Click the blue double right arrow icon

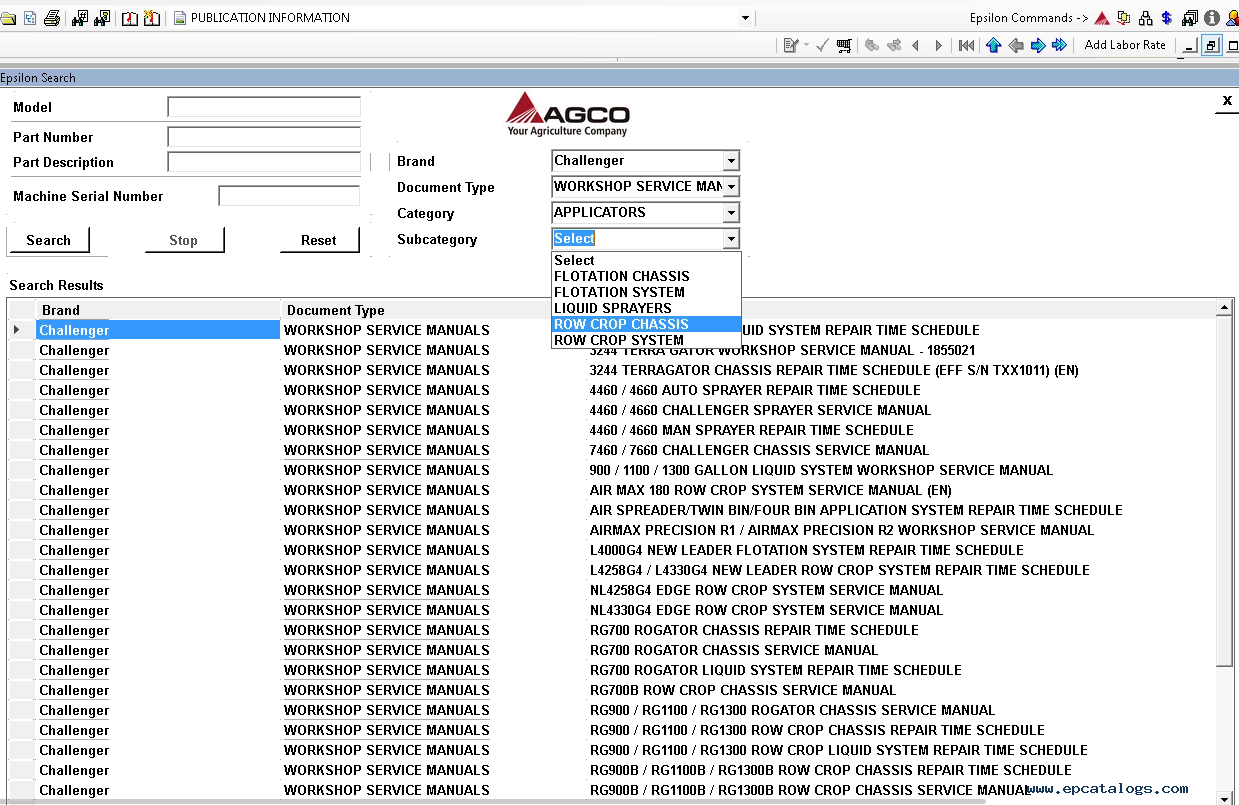(x=1060, y=45)
